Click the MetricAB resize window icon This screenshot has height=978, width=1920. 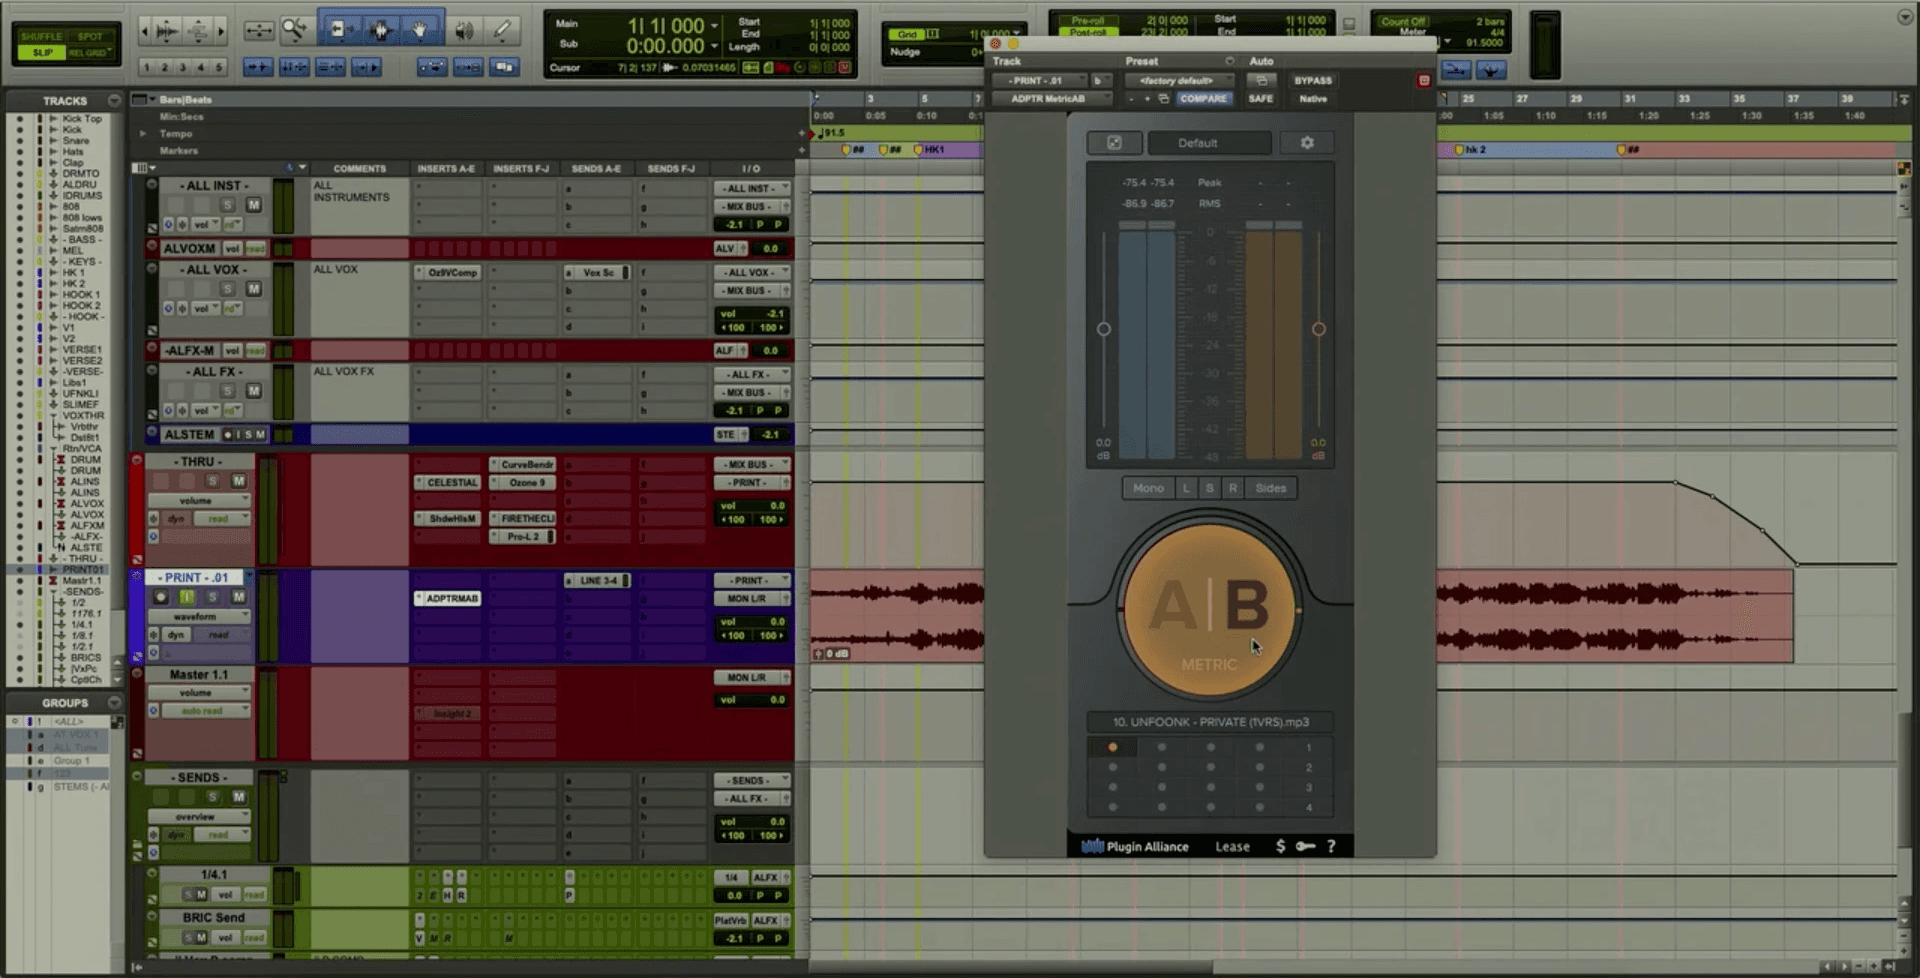point(1114,143)
